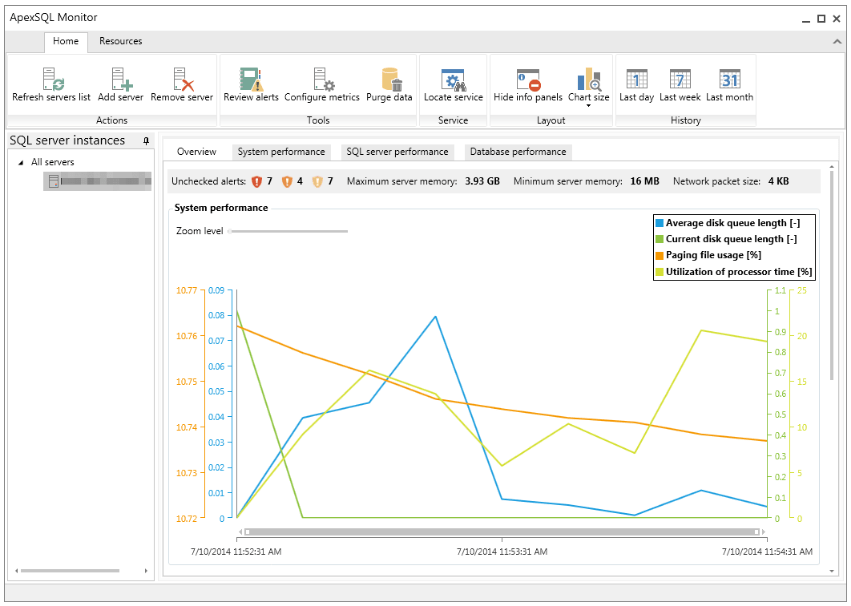This screenshot has height=606, width=851.
Task: Click the 7/10/2014 11:53:31 AM time label
Action: (501, 552)
